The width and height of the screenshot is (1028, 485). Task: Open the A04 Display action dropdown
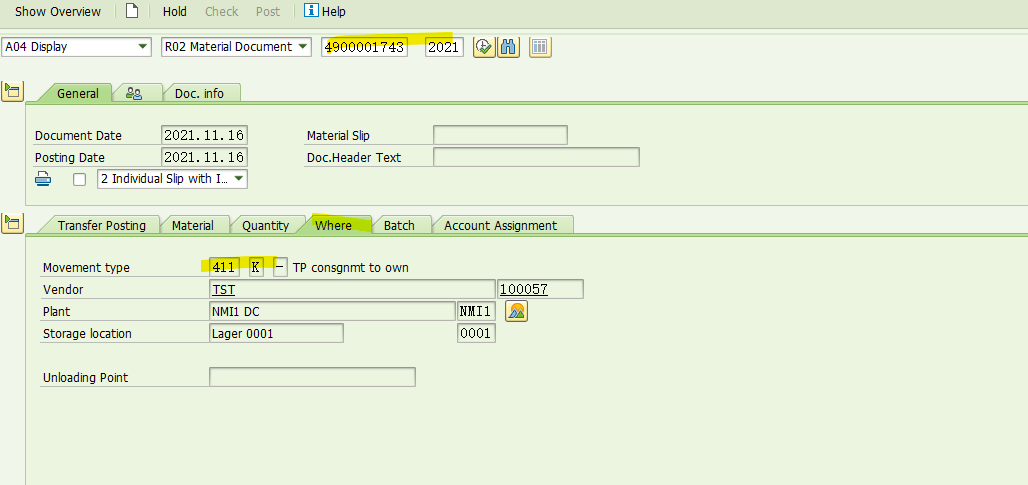[77, 47]
